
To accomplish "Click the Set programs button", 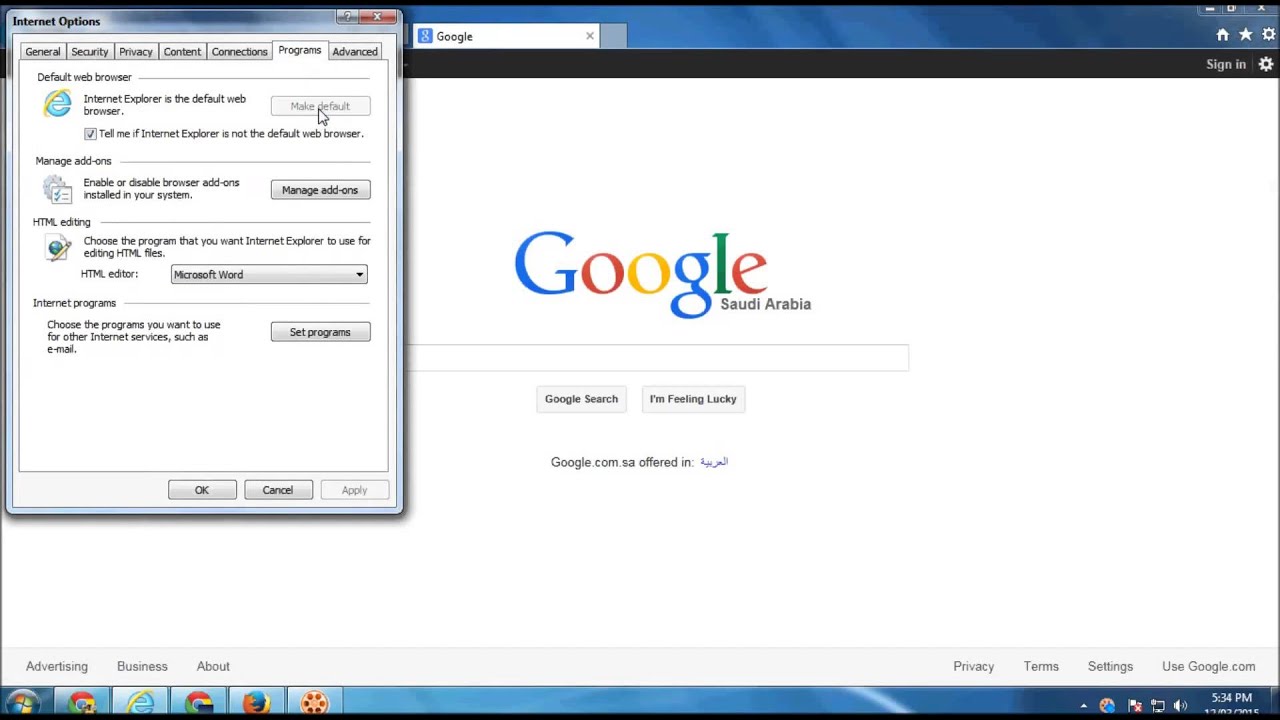I will (320, 332).
